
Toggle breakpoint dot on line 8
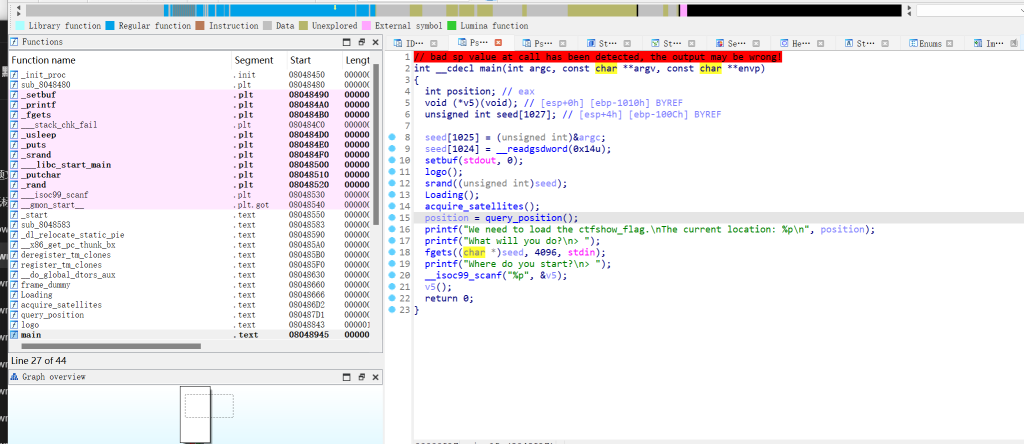tap(392, 137)
